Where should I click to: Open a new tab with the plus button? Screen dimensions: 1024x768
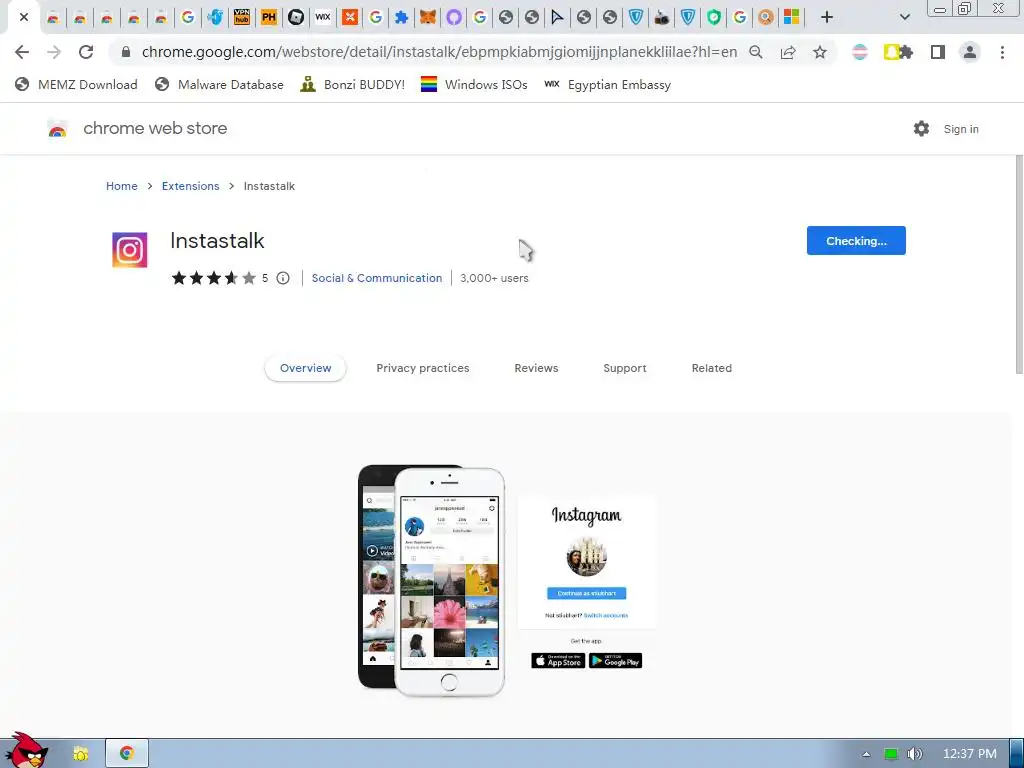(x=827, y=18)
